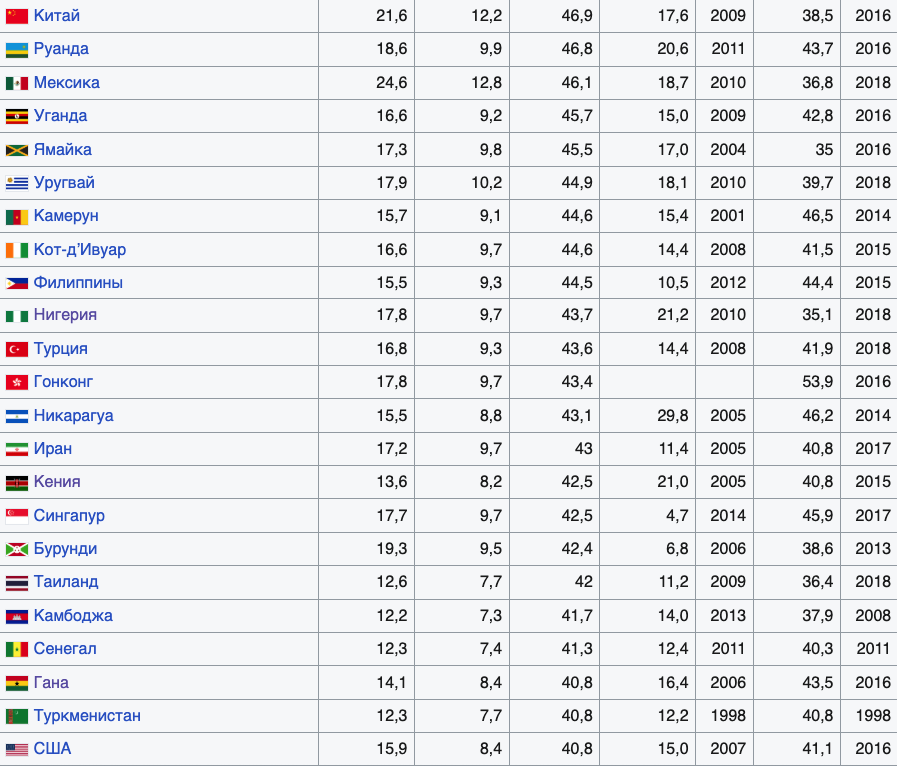Click the Rwanda flag icon

coord(17,50)
